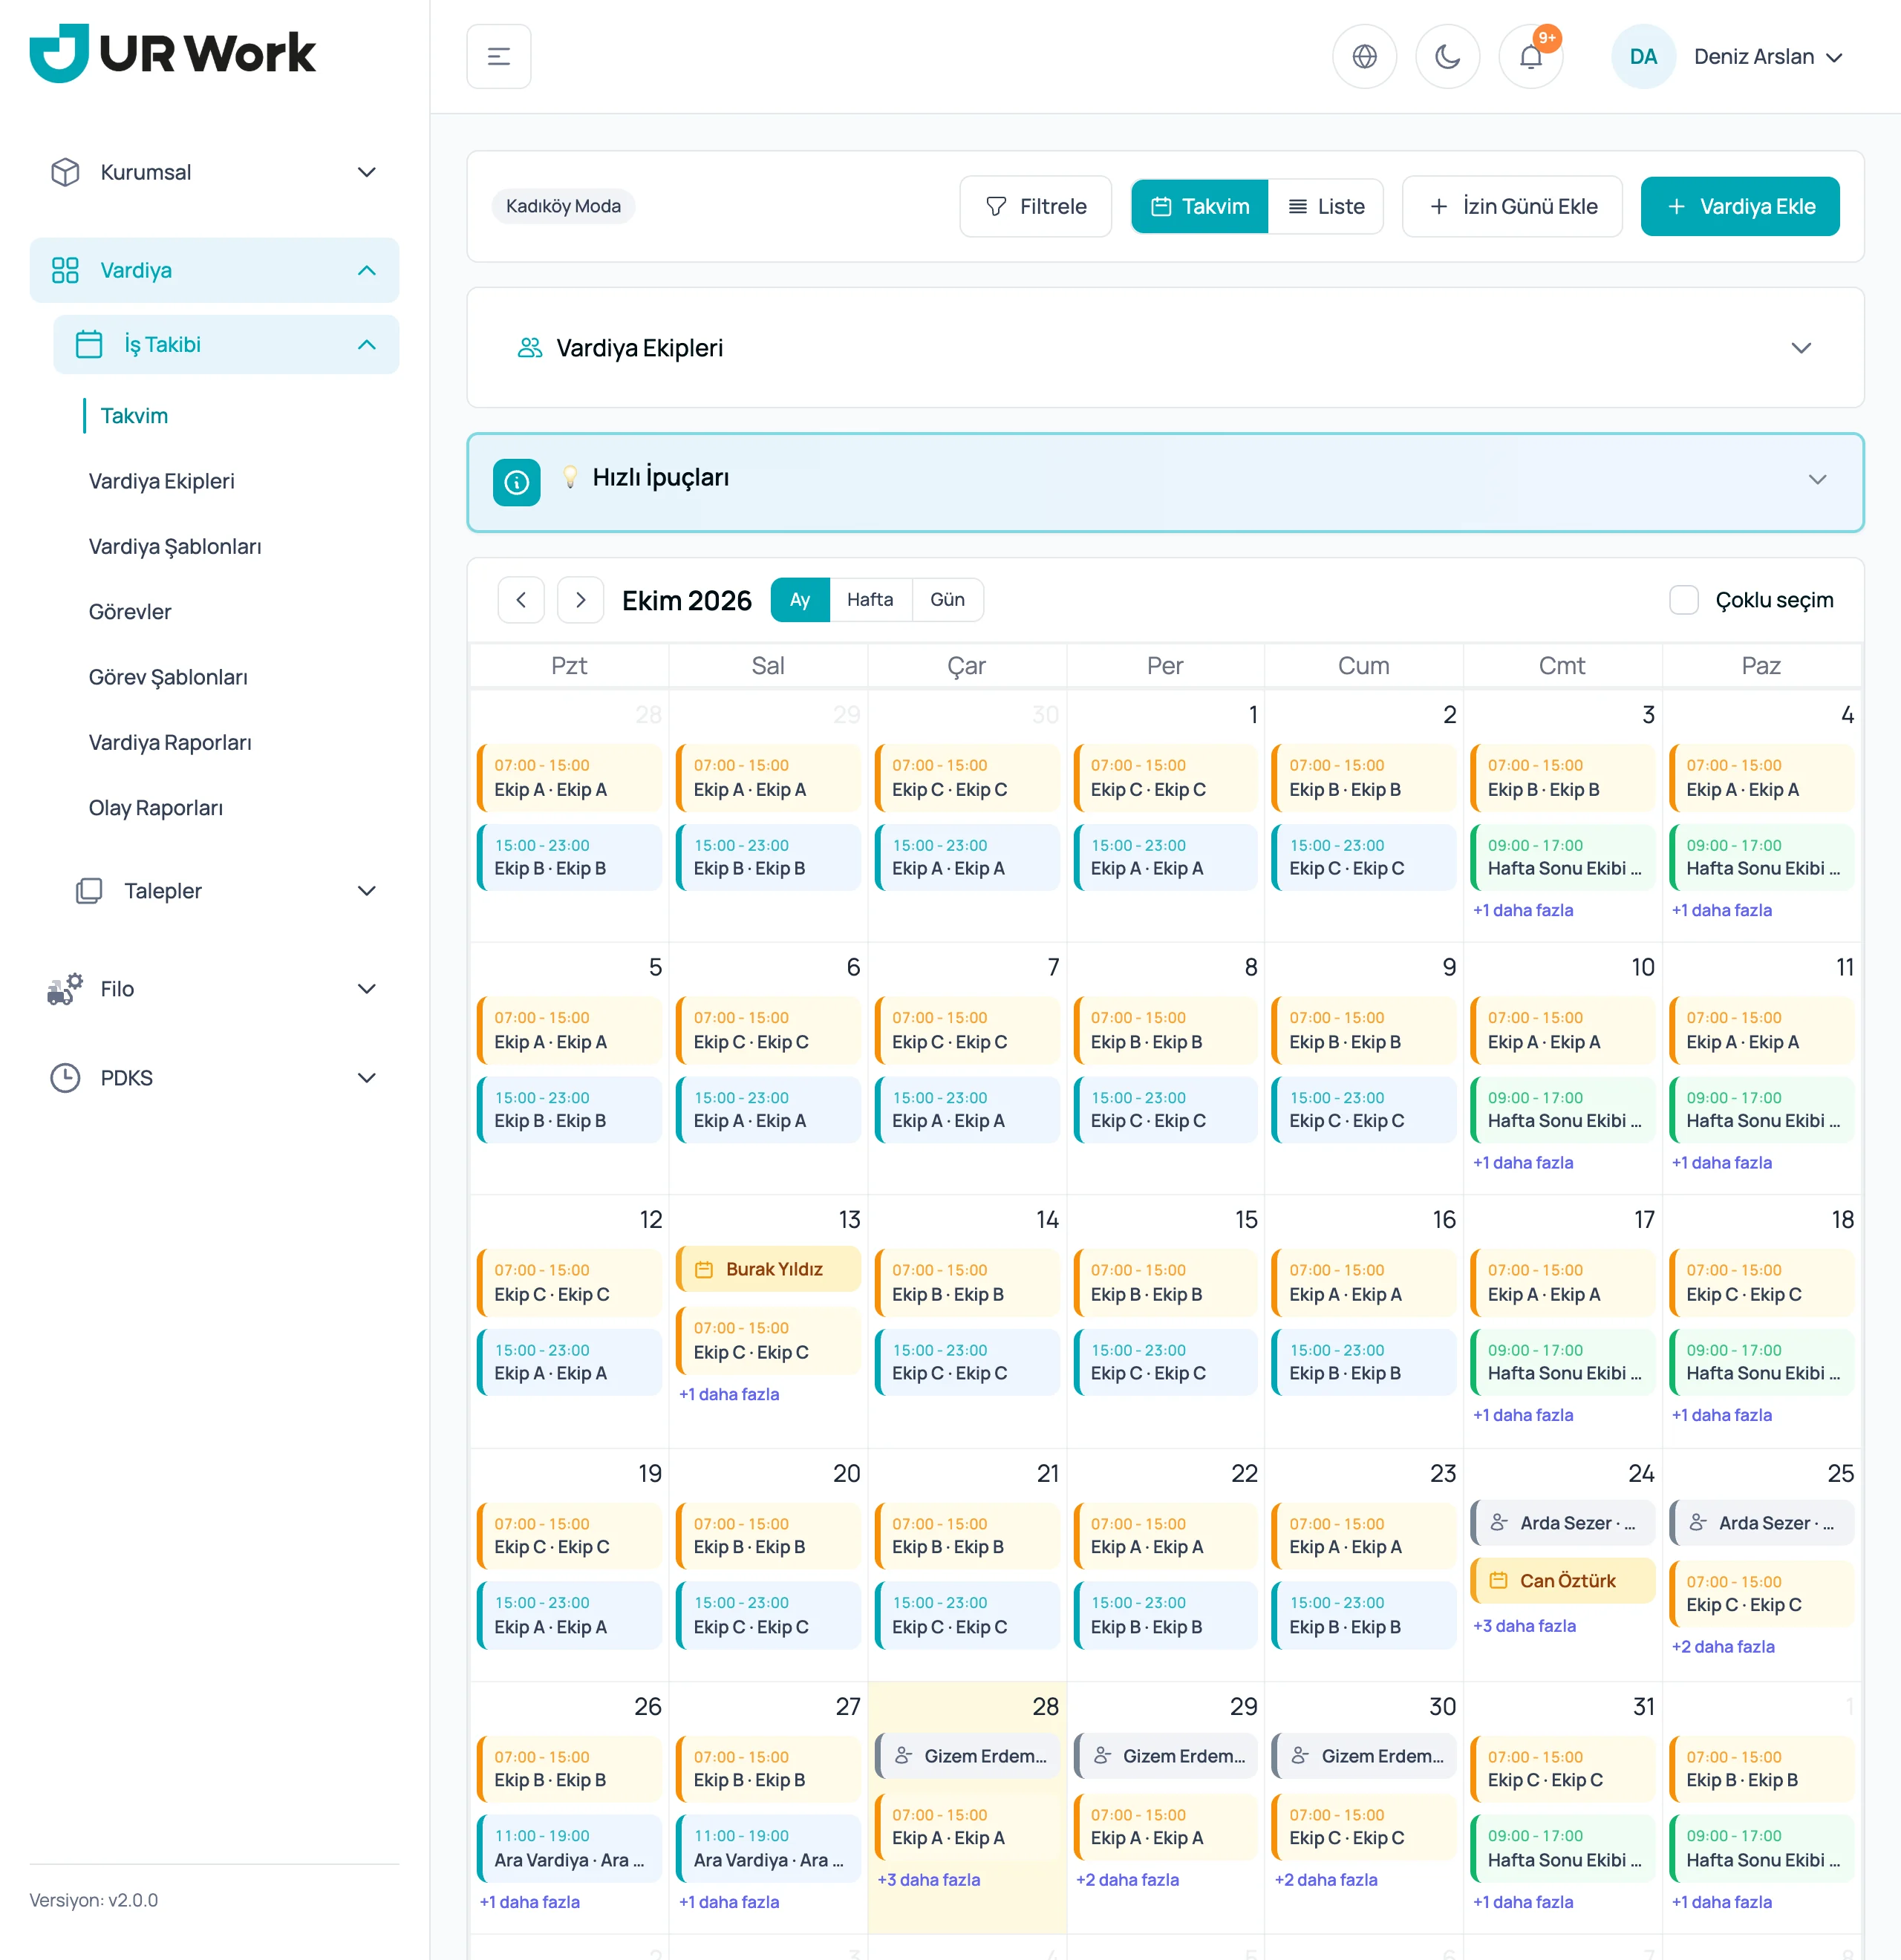Viewport: 1901px width, 1960px height.
Task: Open Burak Yıldız leave event on 13
Action: 768,1269
